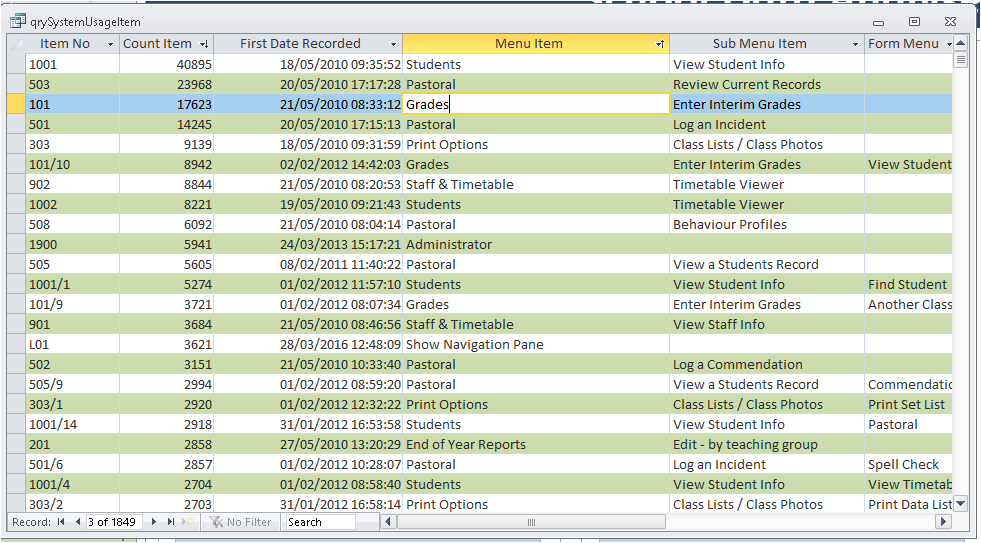The height and width of the screenshot is (543, 981).
Task: Click the 'View Staff Info' cell
Action: point(767,324)
